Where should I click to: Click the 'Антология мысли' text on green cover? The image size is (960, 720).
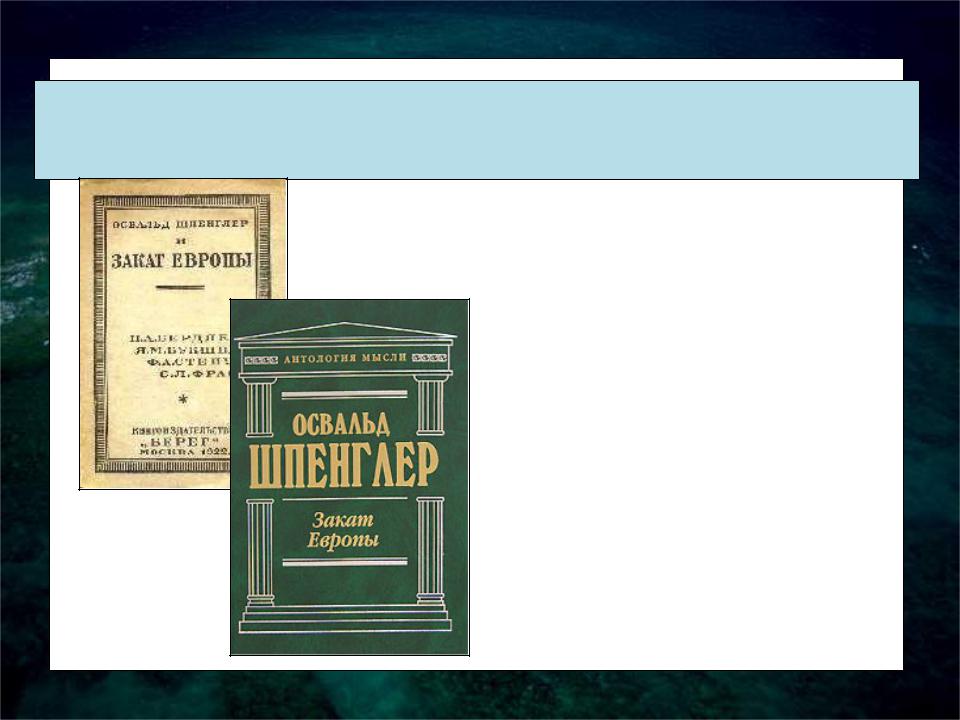click(x=345, y=358)
